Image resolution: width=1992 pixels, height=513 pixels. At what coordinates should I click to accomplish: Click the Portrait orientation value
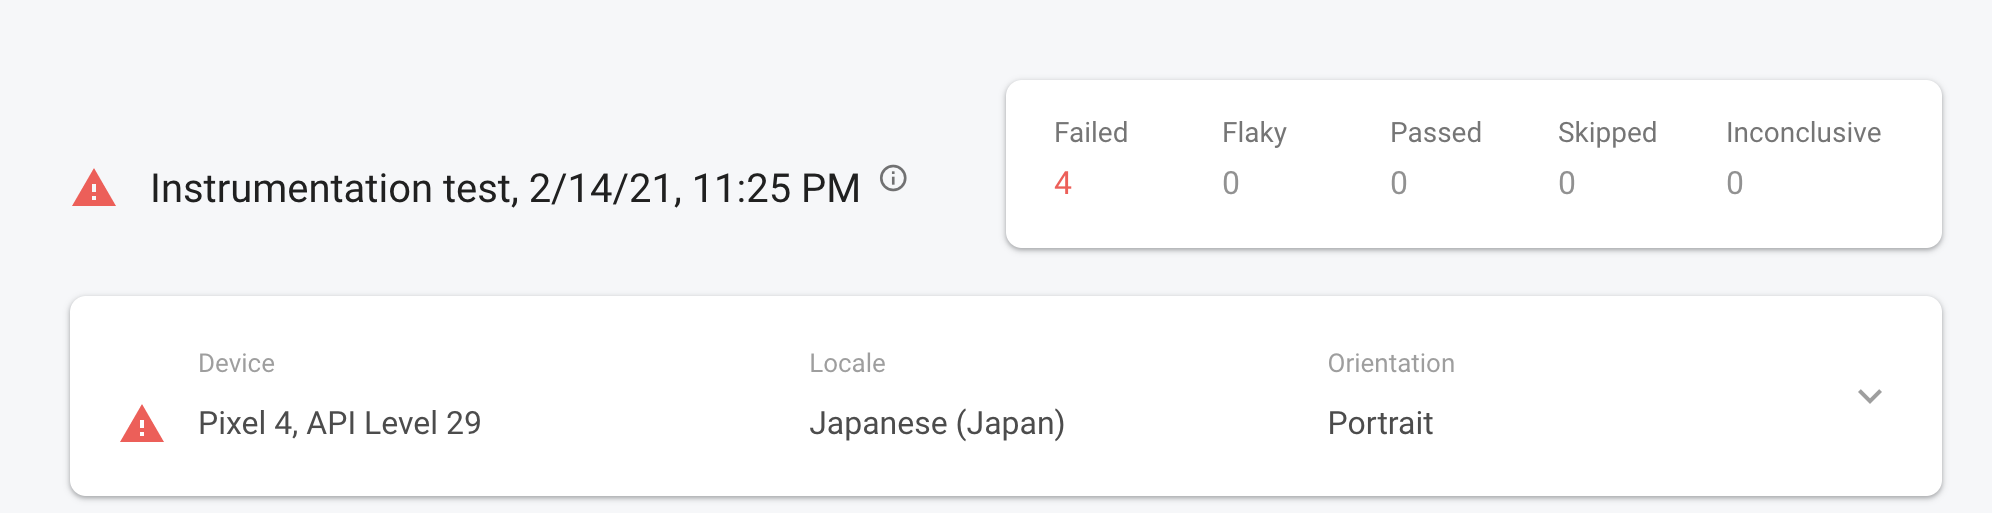tap(1380, 423)
